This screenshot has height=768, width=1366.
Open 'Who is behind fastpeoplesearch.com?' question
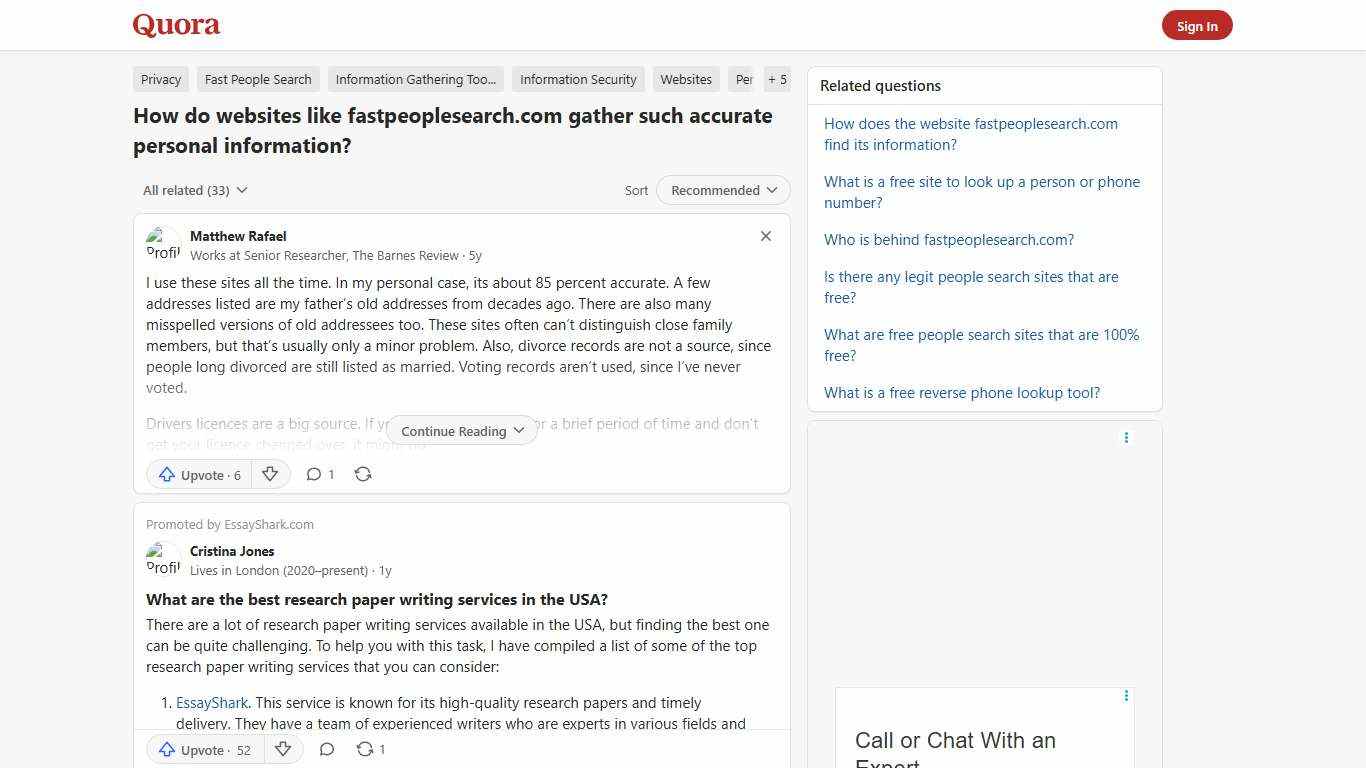(x=948, y=240)
